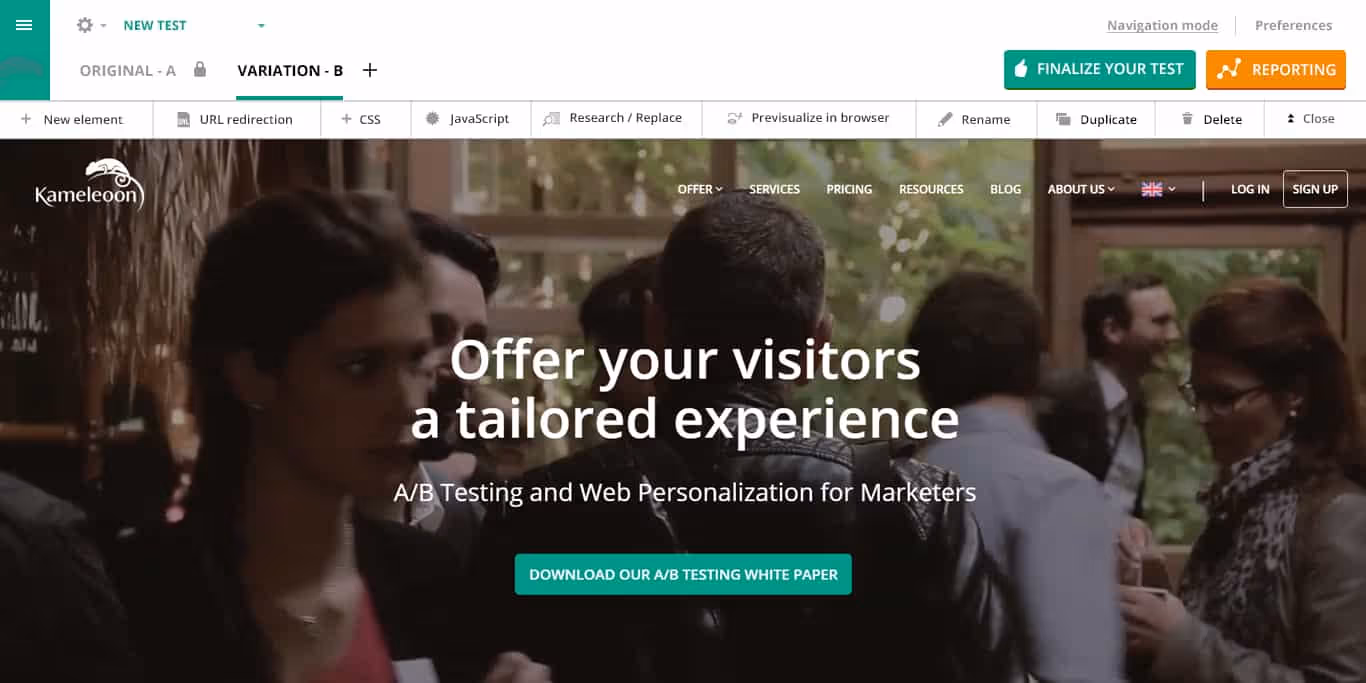Switch to the ORIGINAL - A tab
Viewport: 1366px width, 683px height.
click(x=128, y=70)
